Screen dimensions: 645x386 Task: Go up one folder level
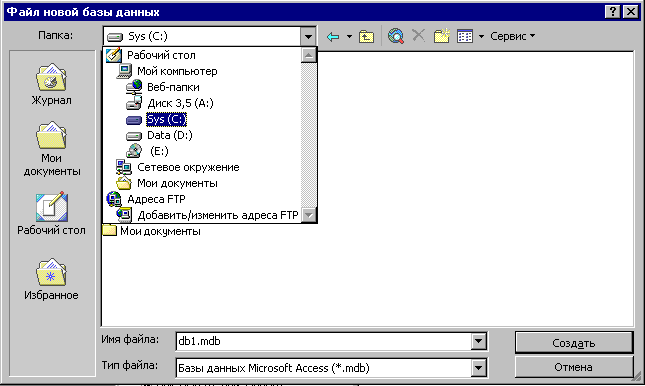tap(366, 37)
